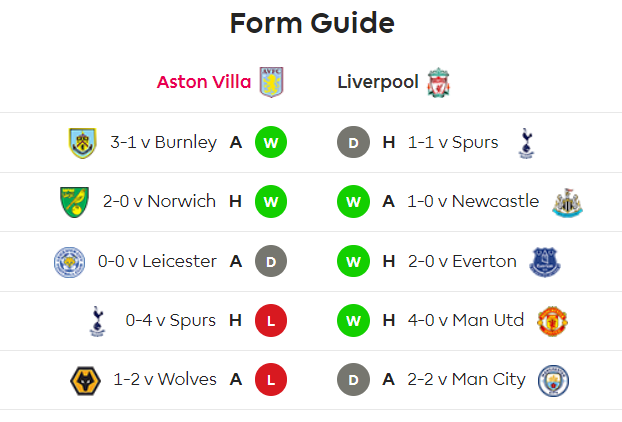Screen dimensions: 622x422
Task: Click red L badge for Wolves match
Action: click(271, 380)
